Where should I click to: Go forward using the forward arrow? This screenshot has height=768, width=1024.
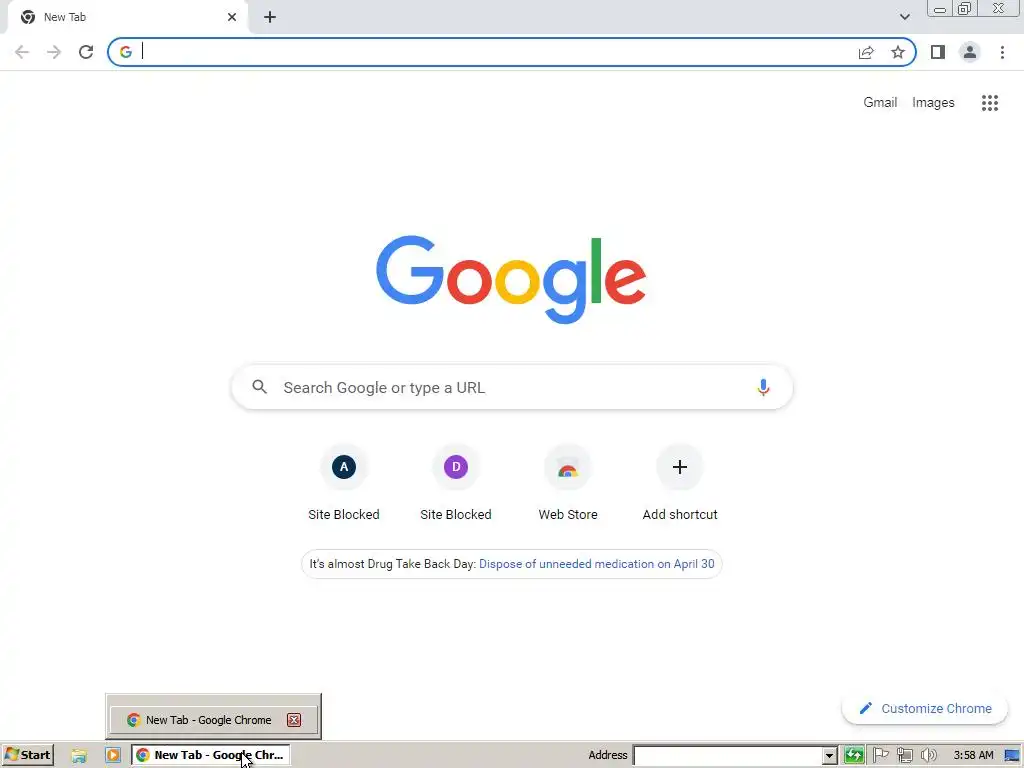pos(54,52)
